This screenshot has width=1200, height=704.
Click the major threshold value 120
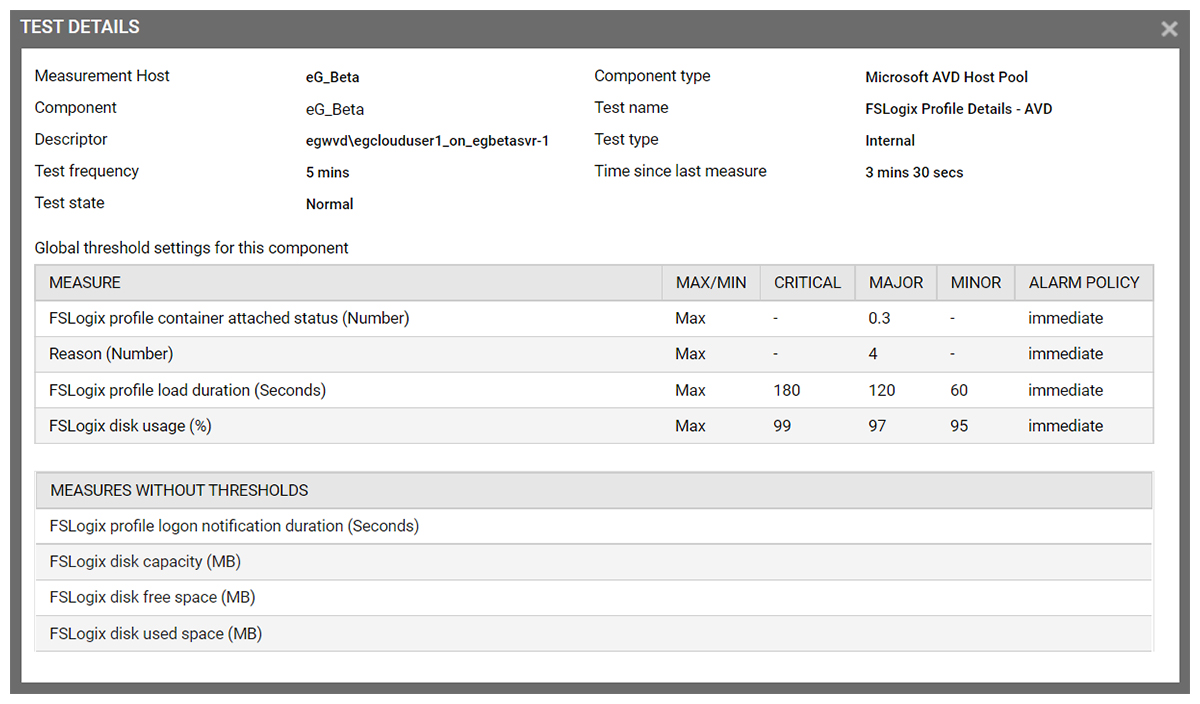tap(882, 390)
